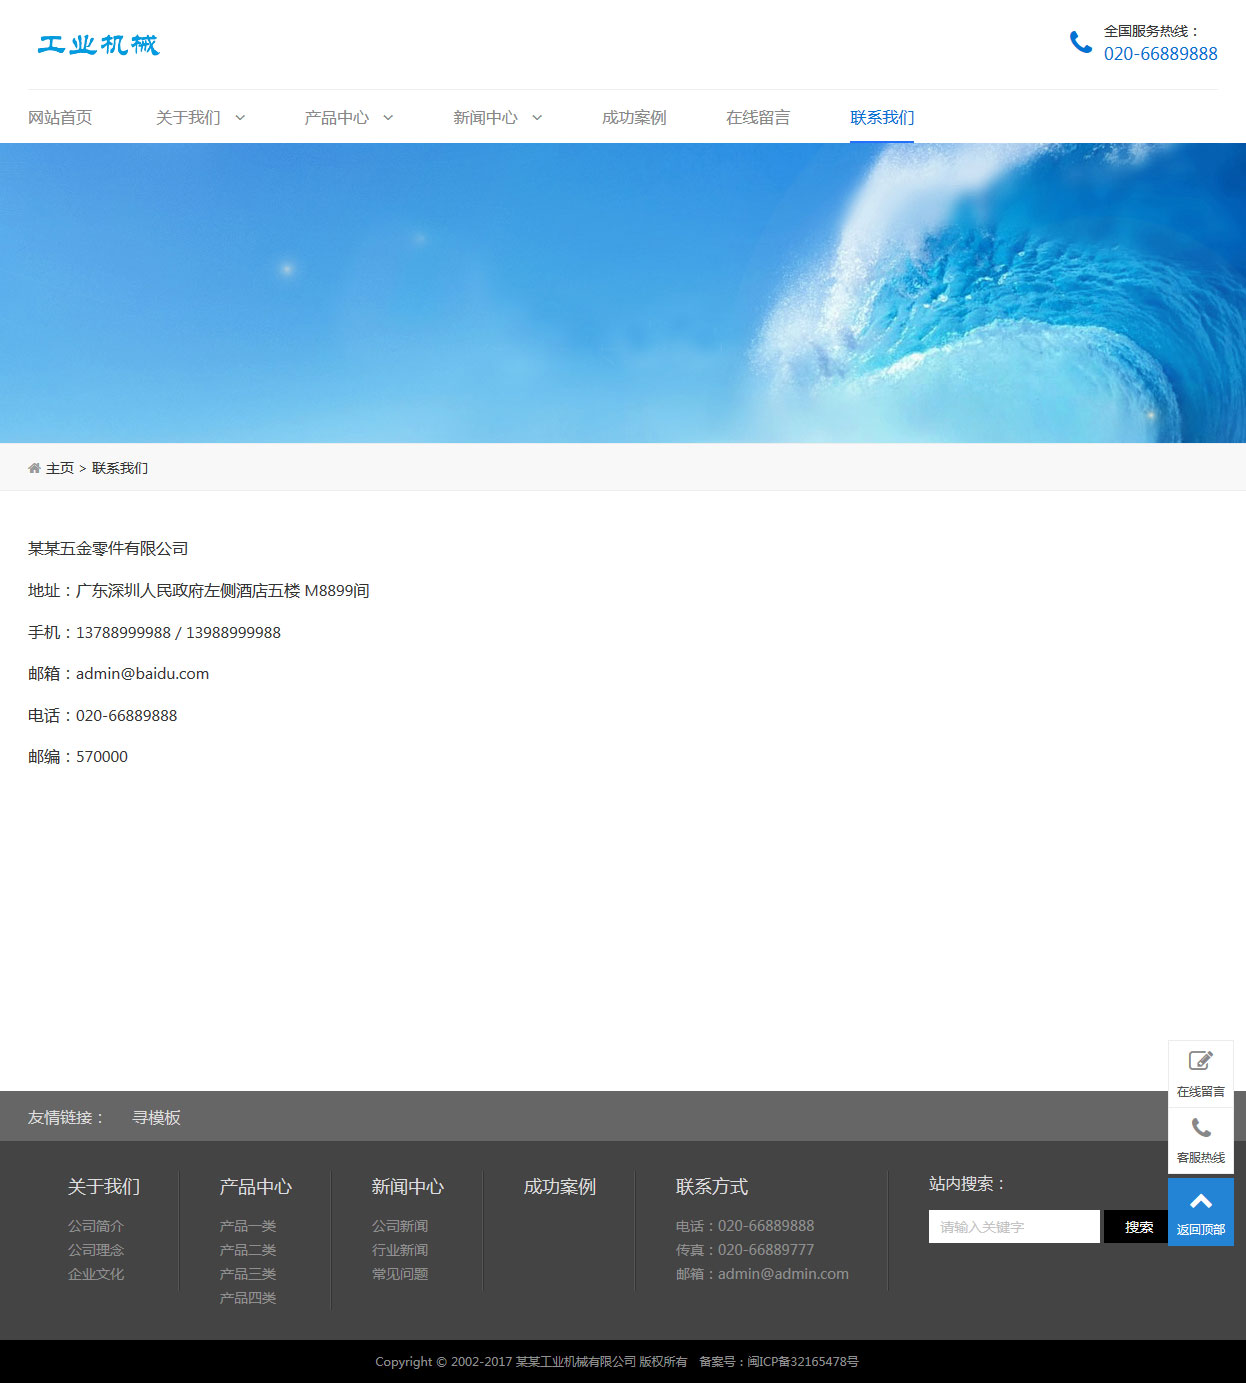Click the footer 新闻中心 heading

(x=408, y=1187)
